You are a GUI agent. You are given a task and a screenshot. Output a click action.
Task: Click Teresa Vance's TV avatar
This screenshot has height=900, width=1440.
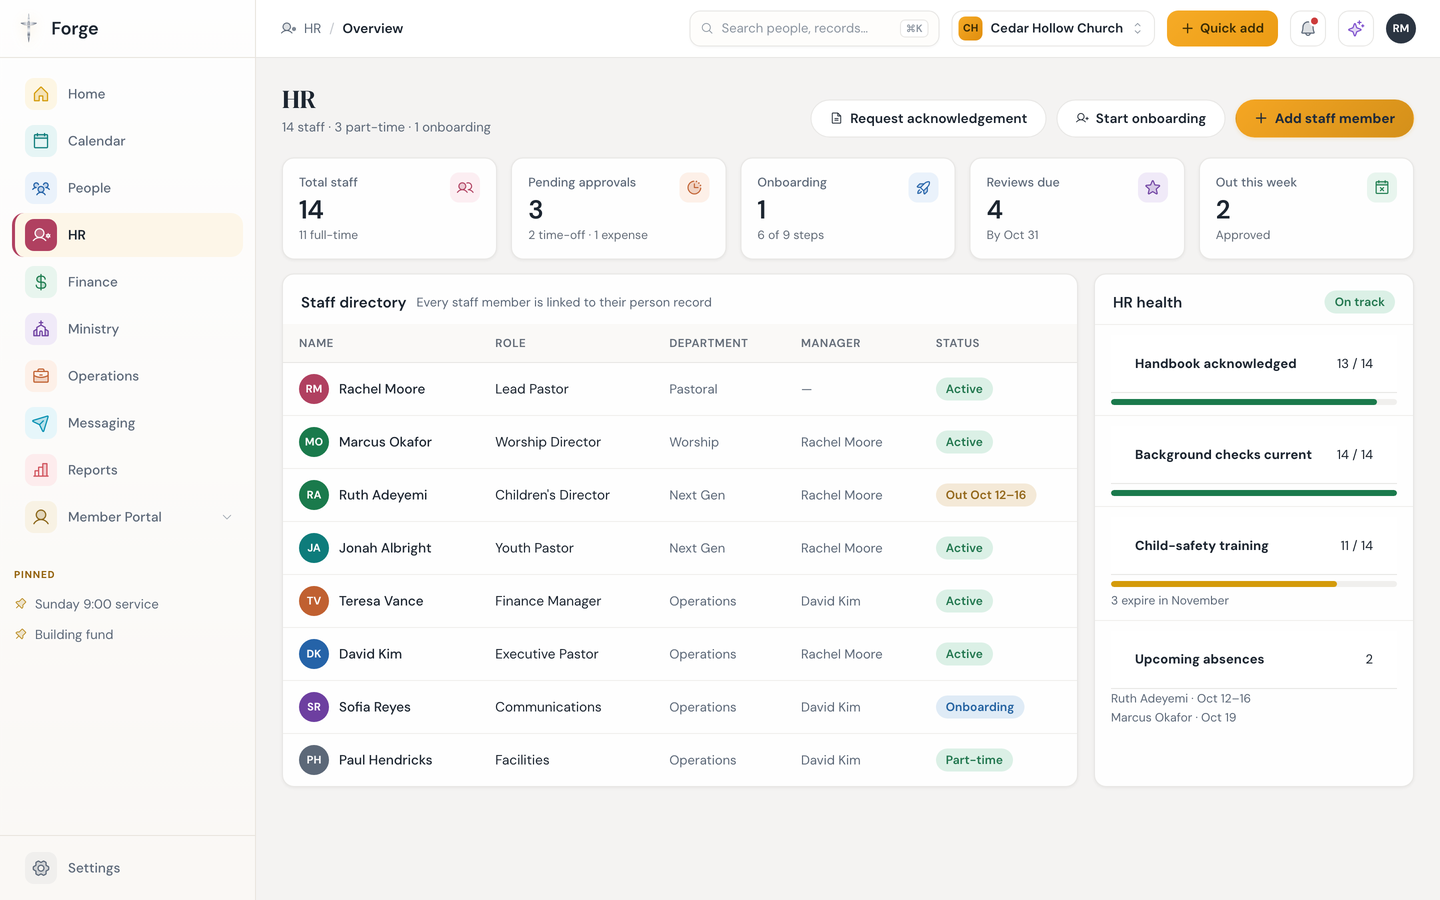(x=314, y=601)
